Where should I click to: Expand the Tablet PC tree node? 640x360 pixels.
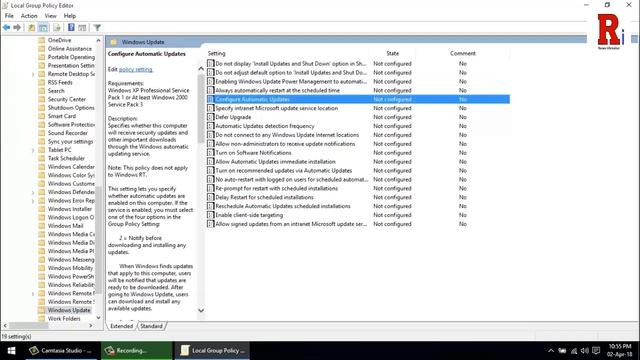pyautogui.click(x=33, y=150)
